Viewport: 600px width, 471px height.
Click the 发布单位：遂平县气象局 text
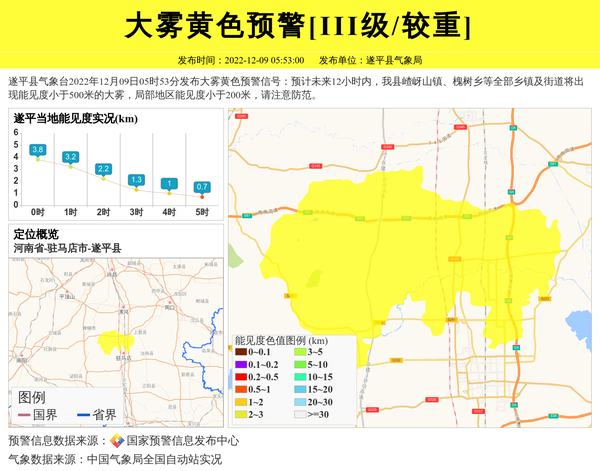pyautogui.click(x=370, y=60)
